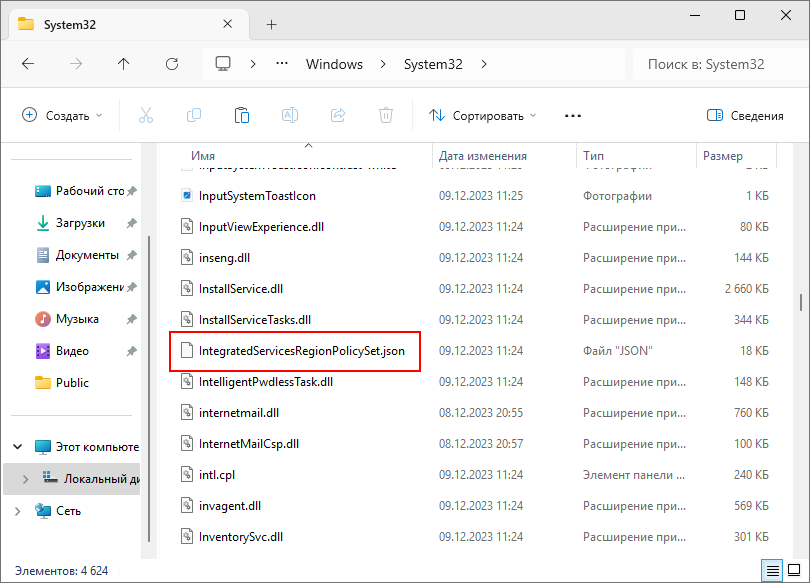Go up one folder level
This screenshot has height=583, width=810.
pos(123,64)
